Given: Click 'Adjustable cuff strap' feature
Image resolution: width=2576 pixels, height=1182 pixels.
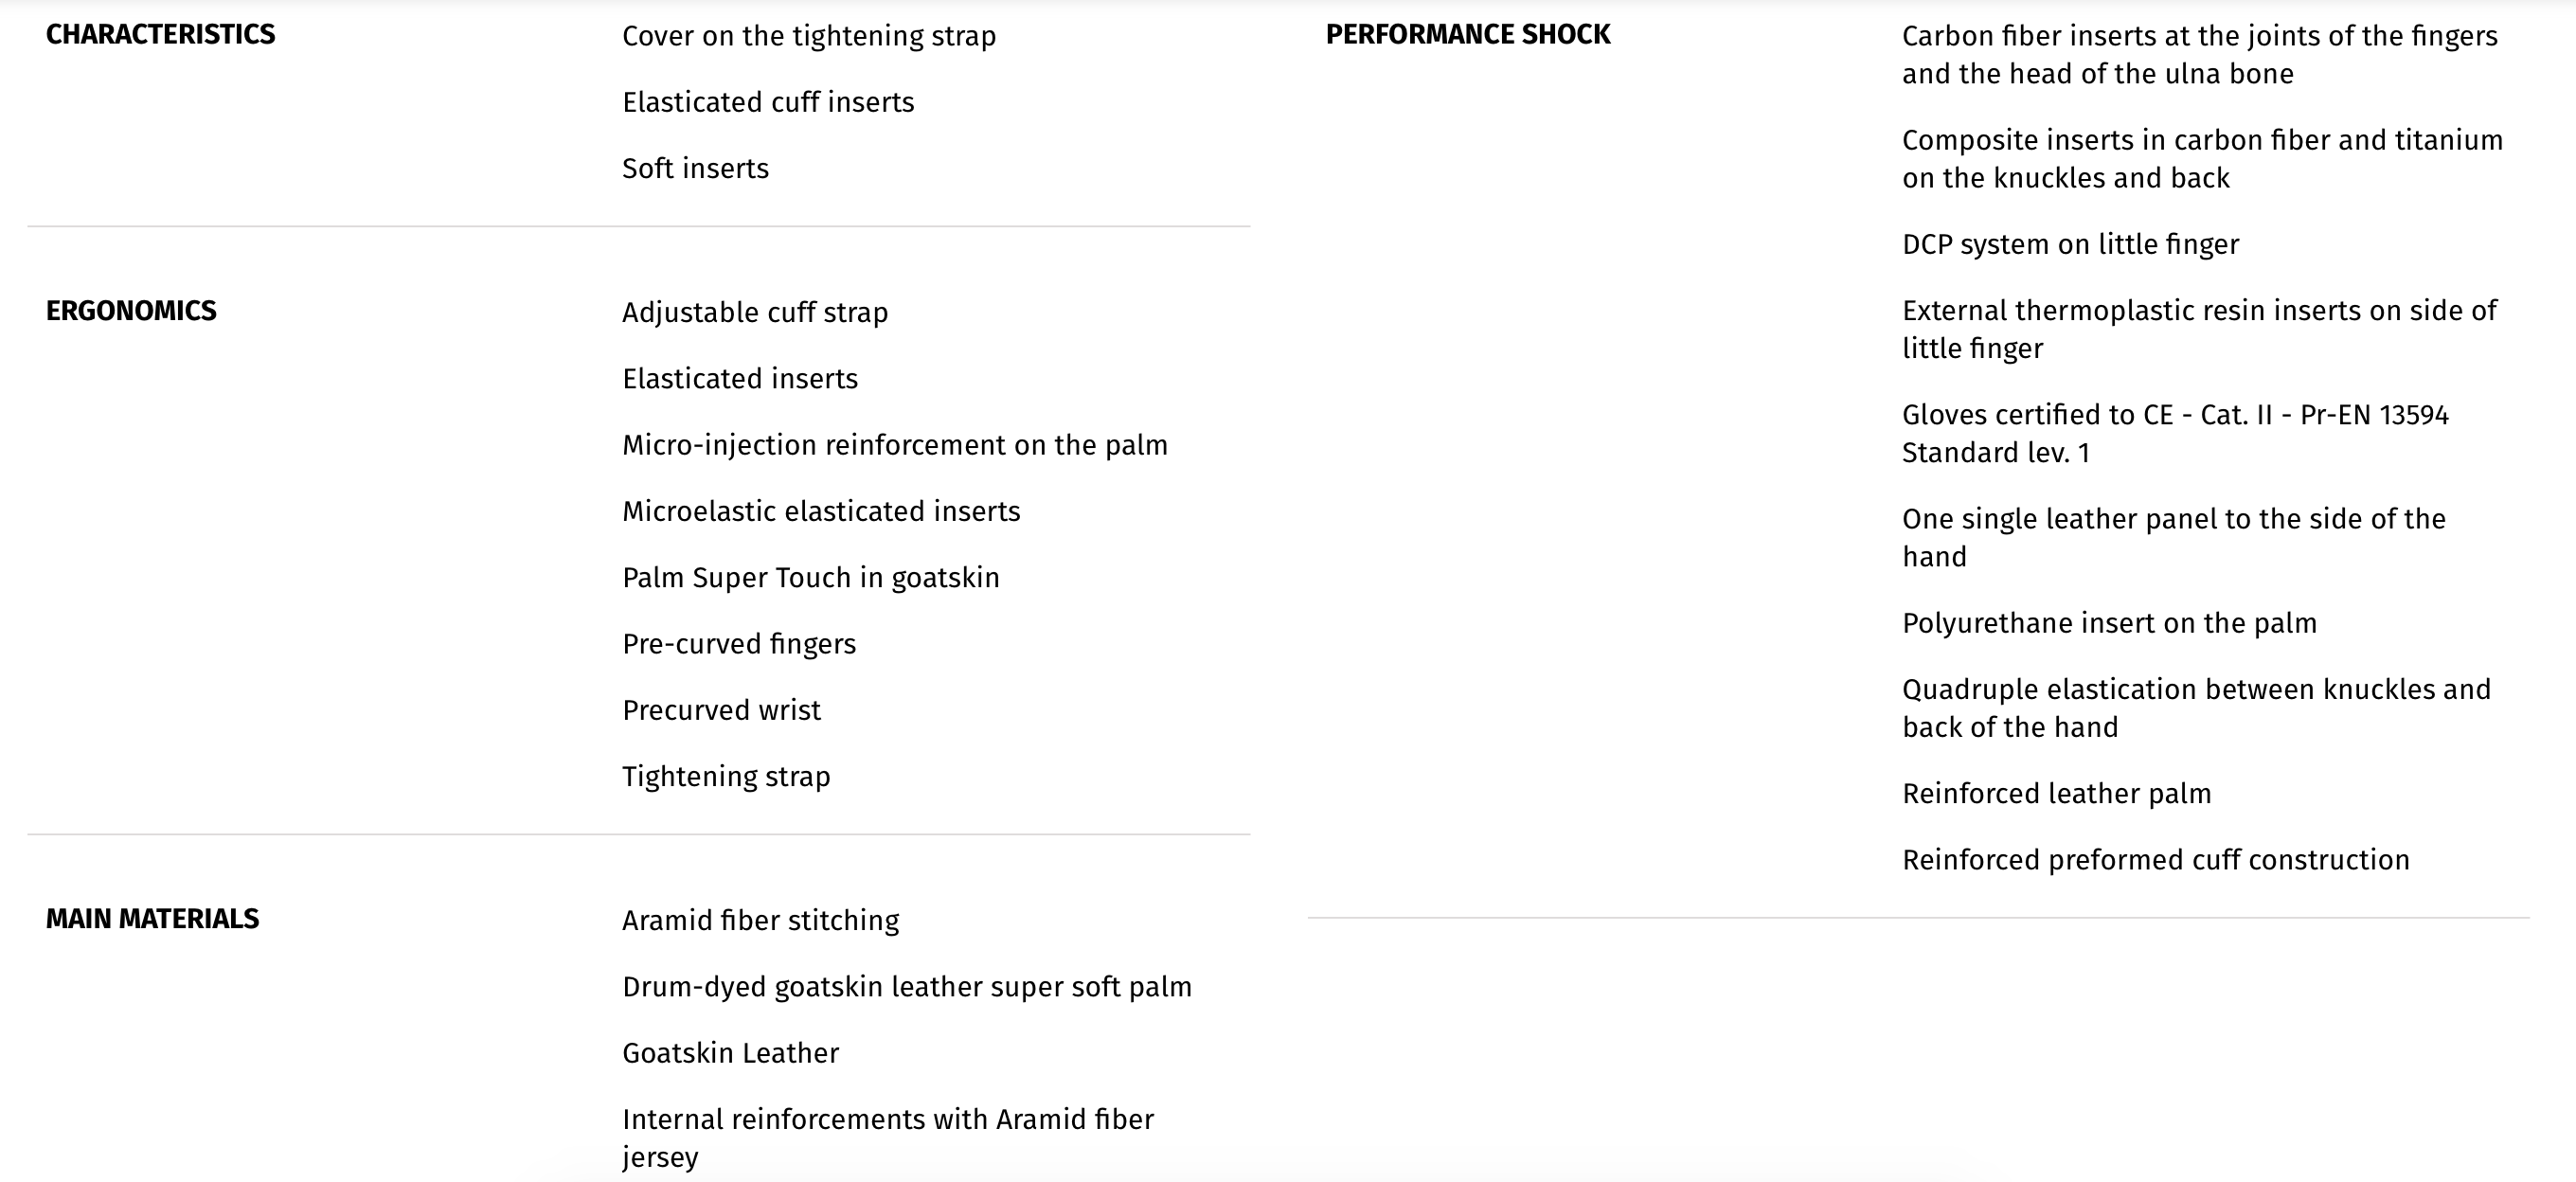Looking at the screenshot, I should [755, 312].
